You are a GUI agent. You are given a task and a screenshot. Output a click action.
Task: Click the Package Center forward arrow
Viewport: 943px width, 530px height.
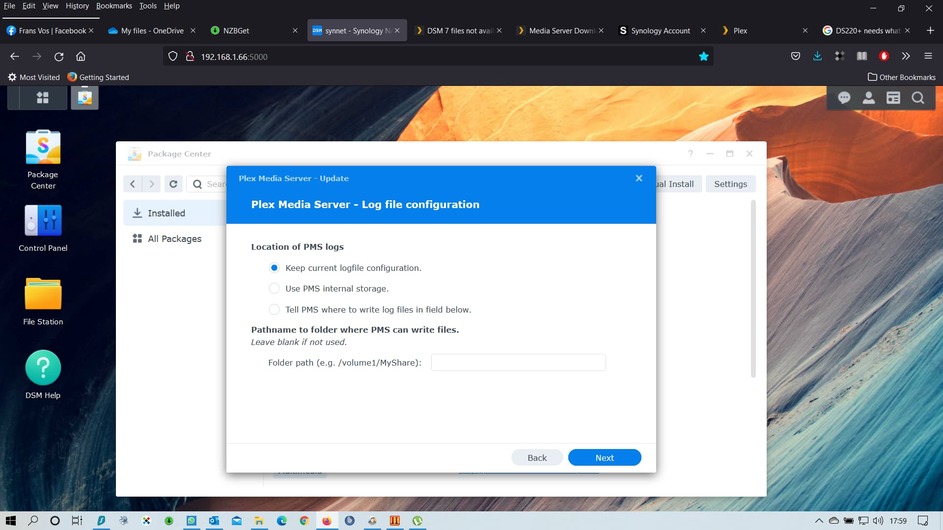tap(152, 184)
